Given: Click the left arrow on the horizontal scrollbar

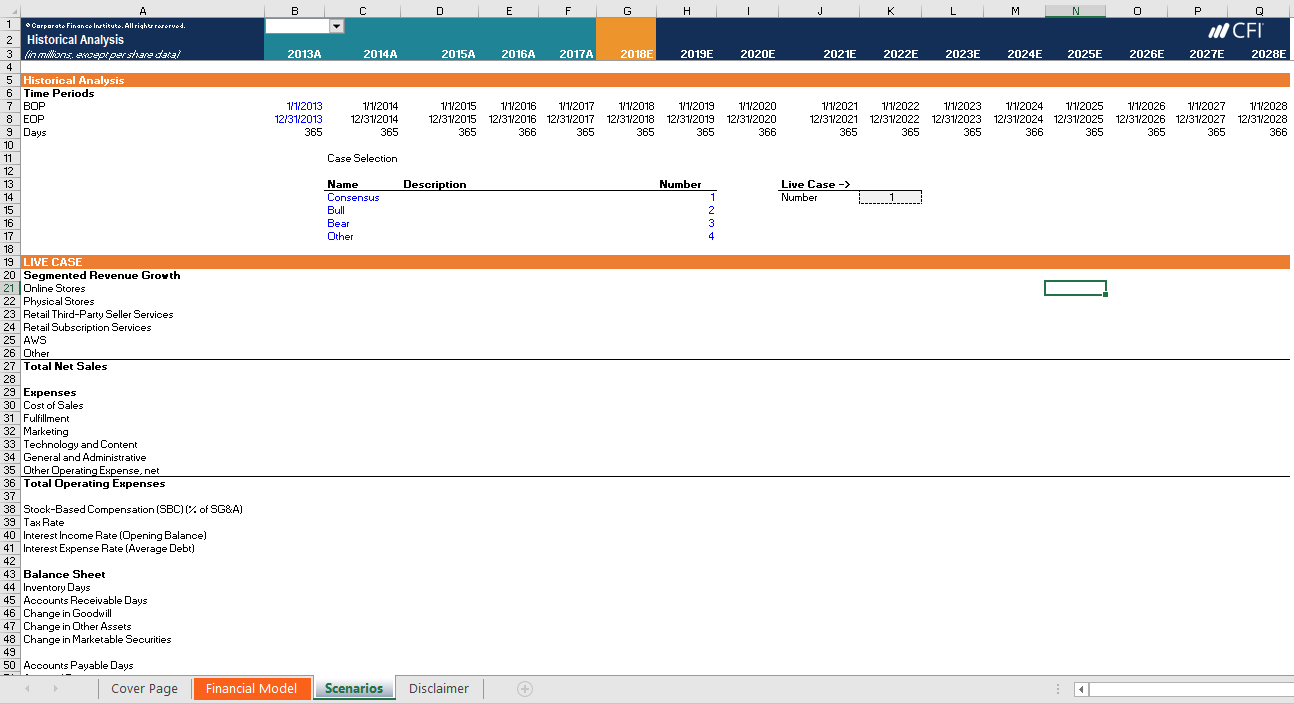Looking at the screenshot, I should [1080, 689].
